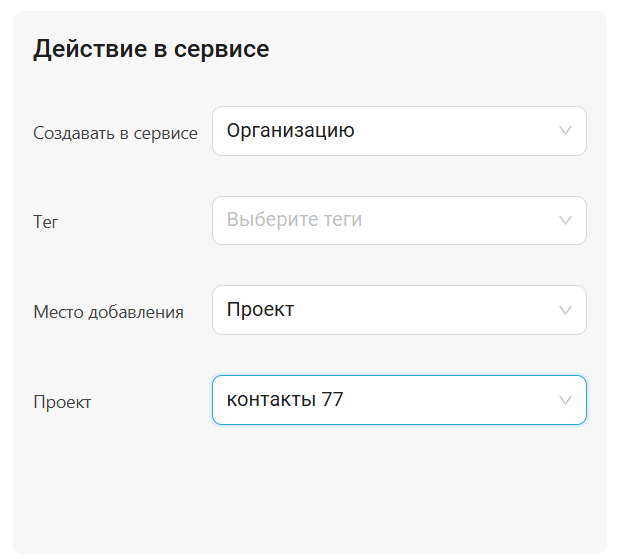The height and width of the screenshot is (559, 617).
Task: Click the 'Действие в сервисе' heading
Action: (151, 49)
